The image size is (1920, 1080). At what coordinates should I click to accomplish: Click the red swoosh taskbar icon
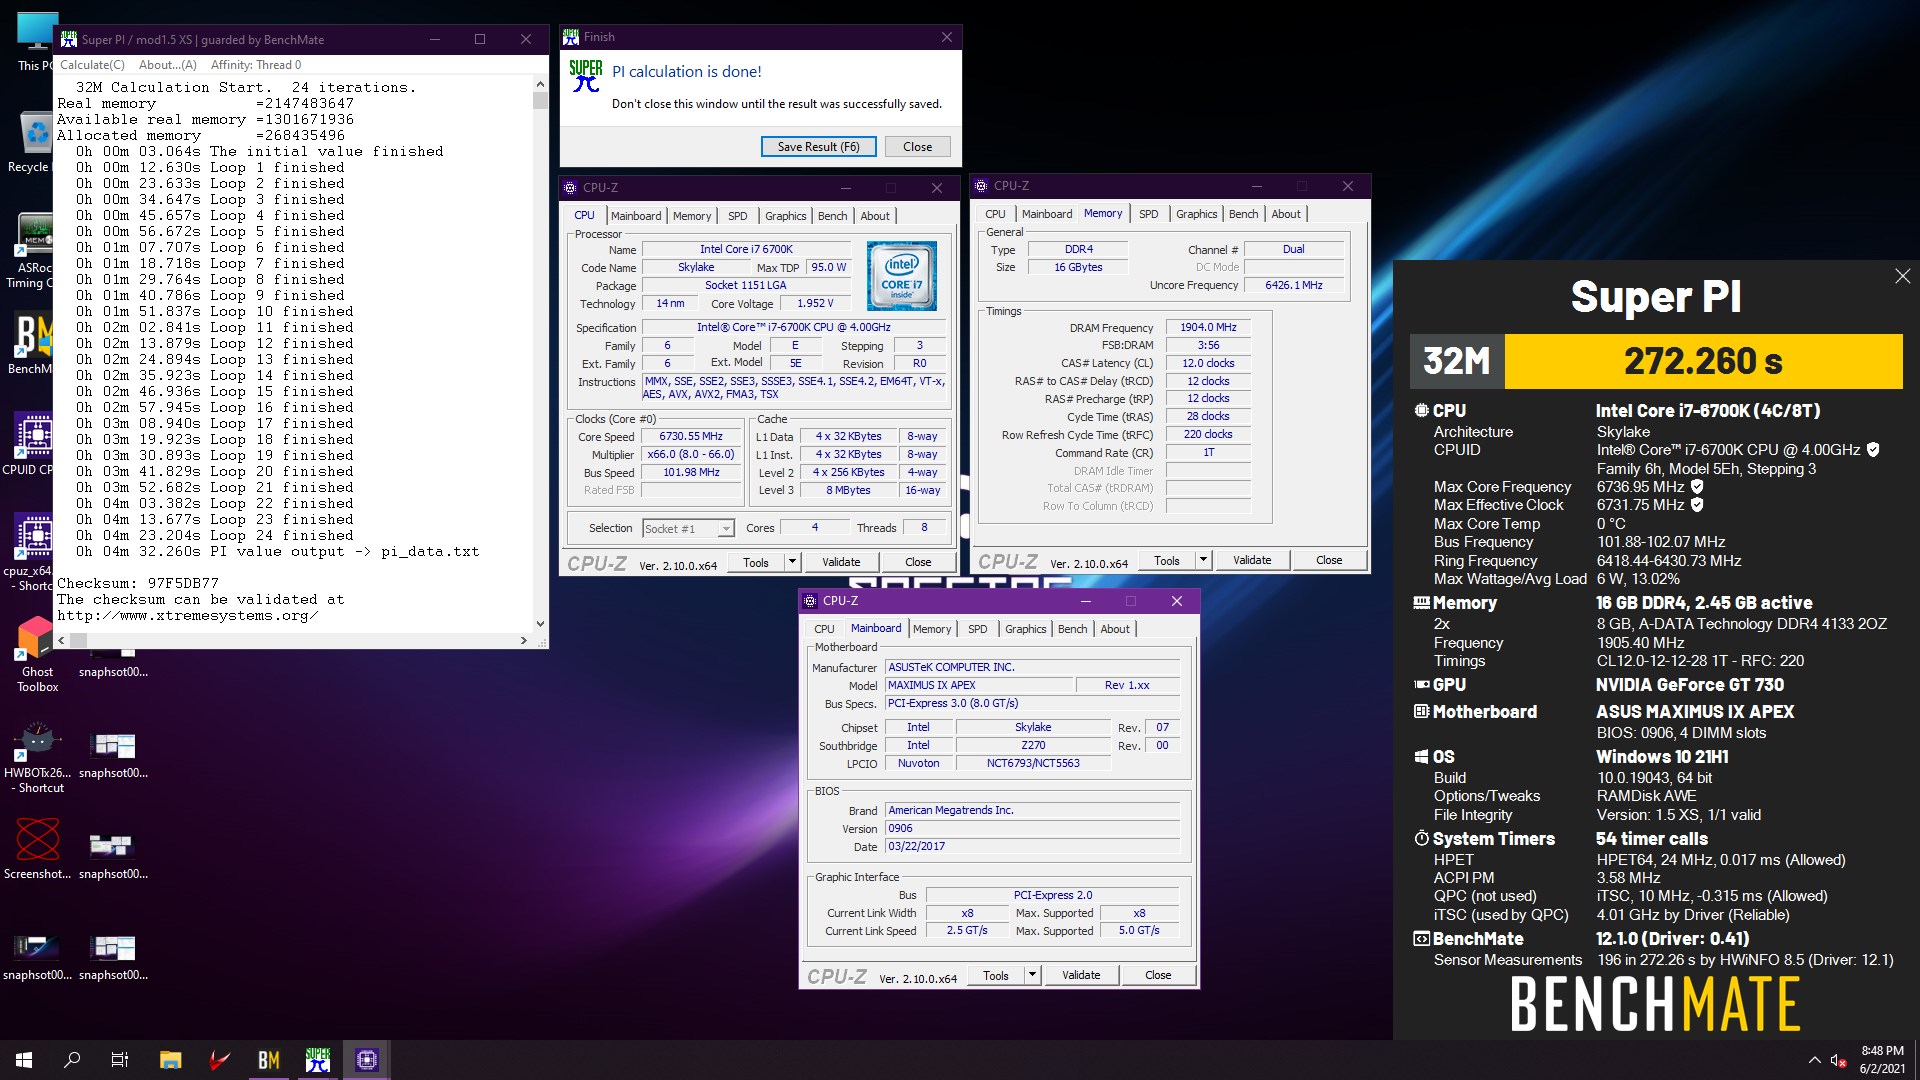[x=219, y=1060]
